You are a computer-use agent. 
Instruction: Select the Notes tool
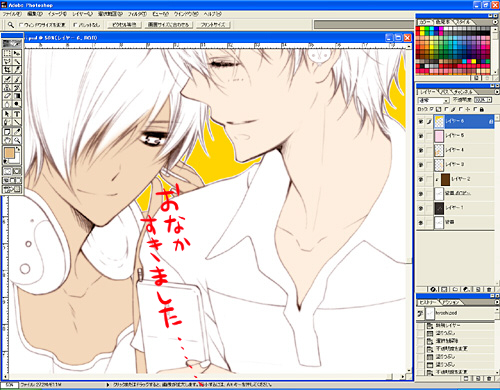(x=7, y=132)
